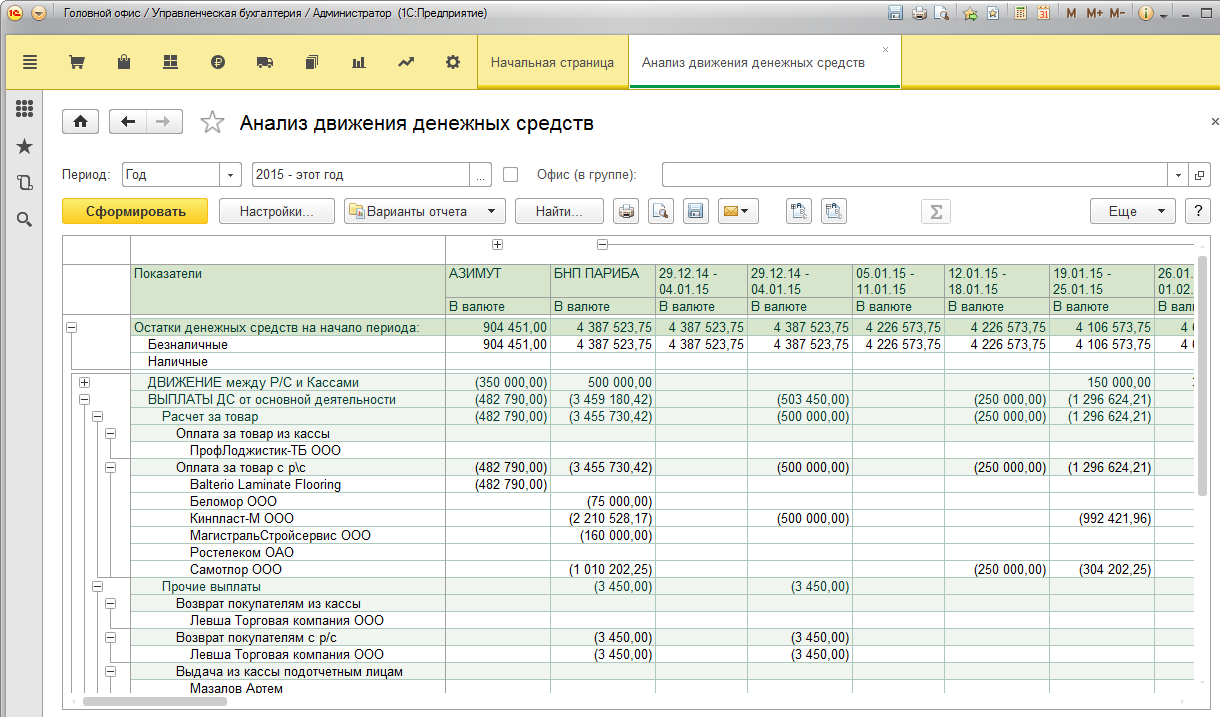Open the ruble money section
This screenshot has width=1220, height=717.
218,62
